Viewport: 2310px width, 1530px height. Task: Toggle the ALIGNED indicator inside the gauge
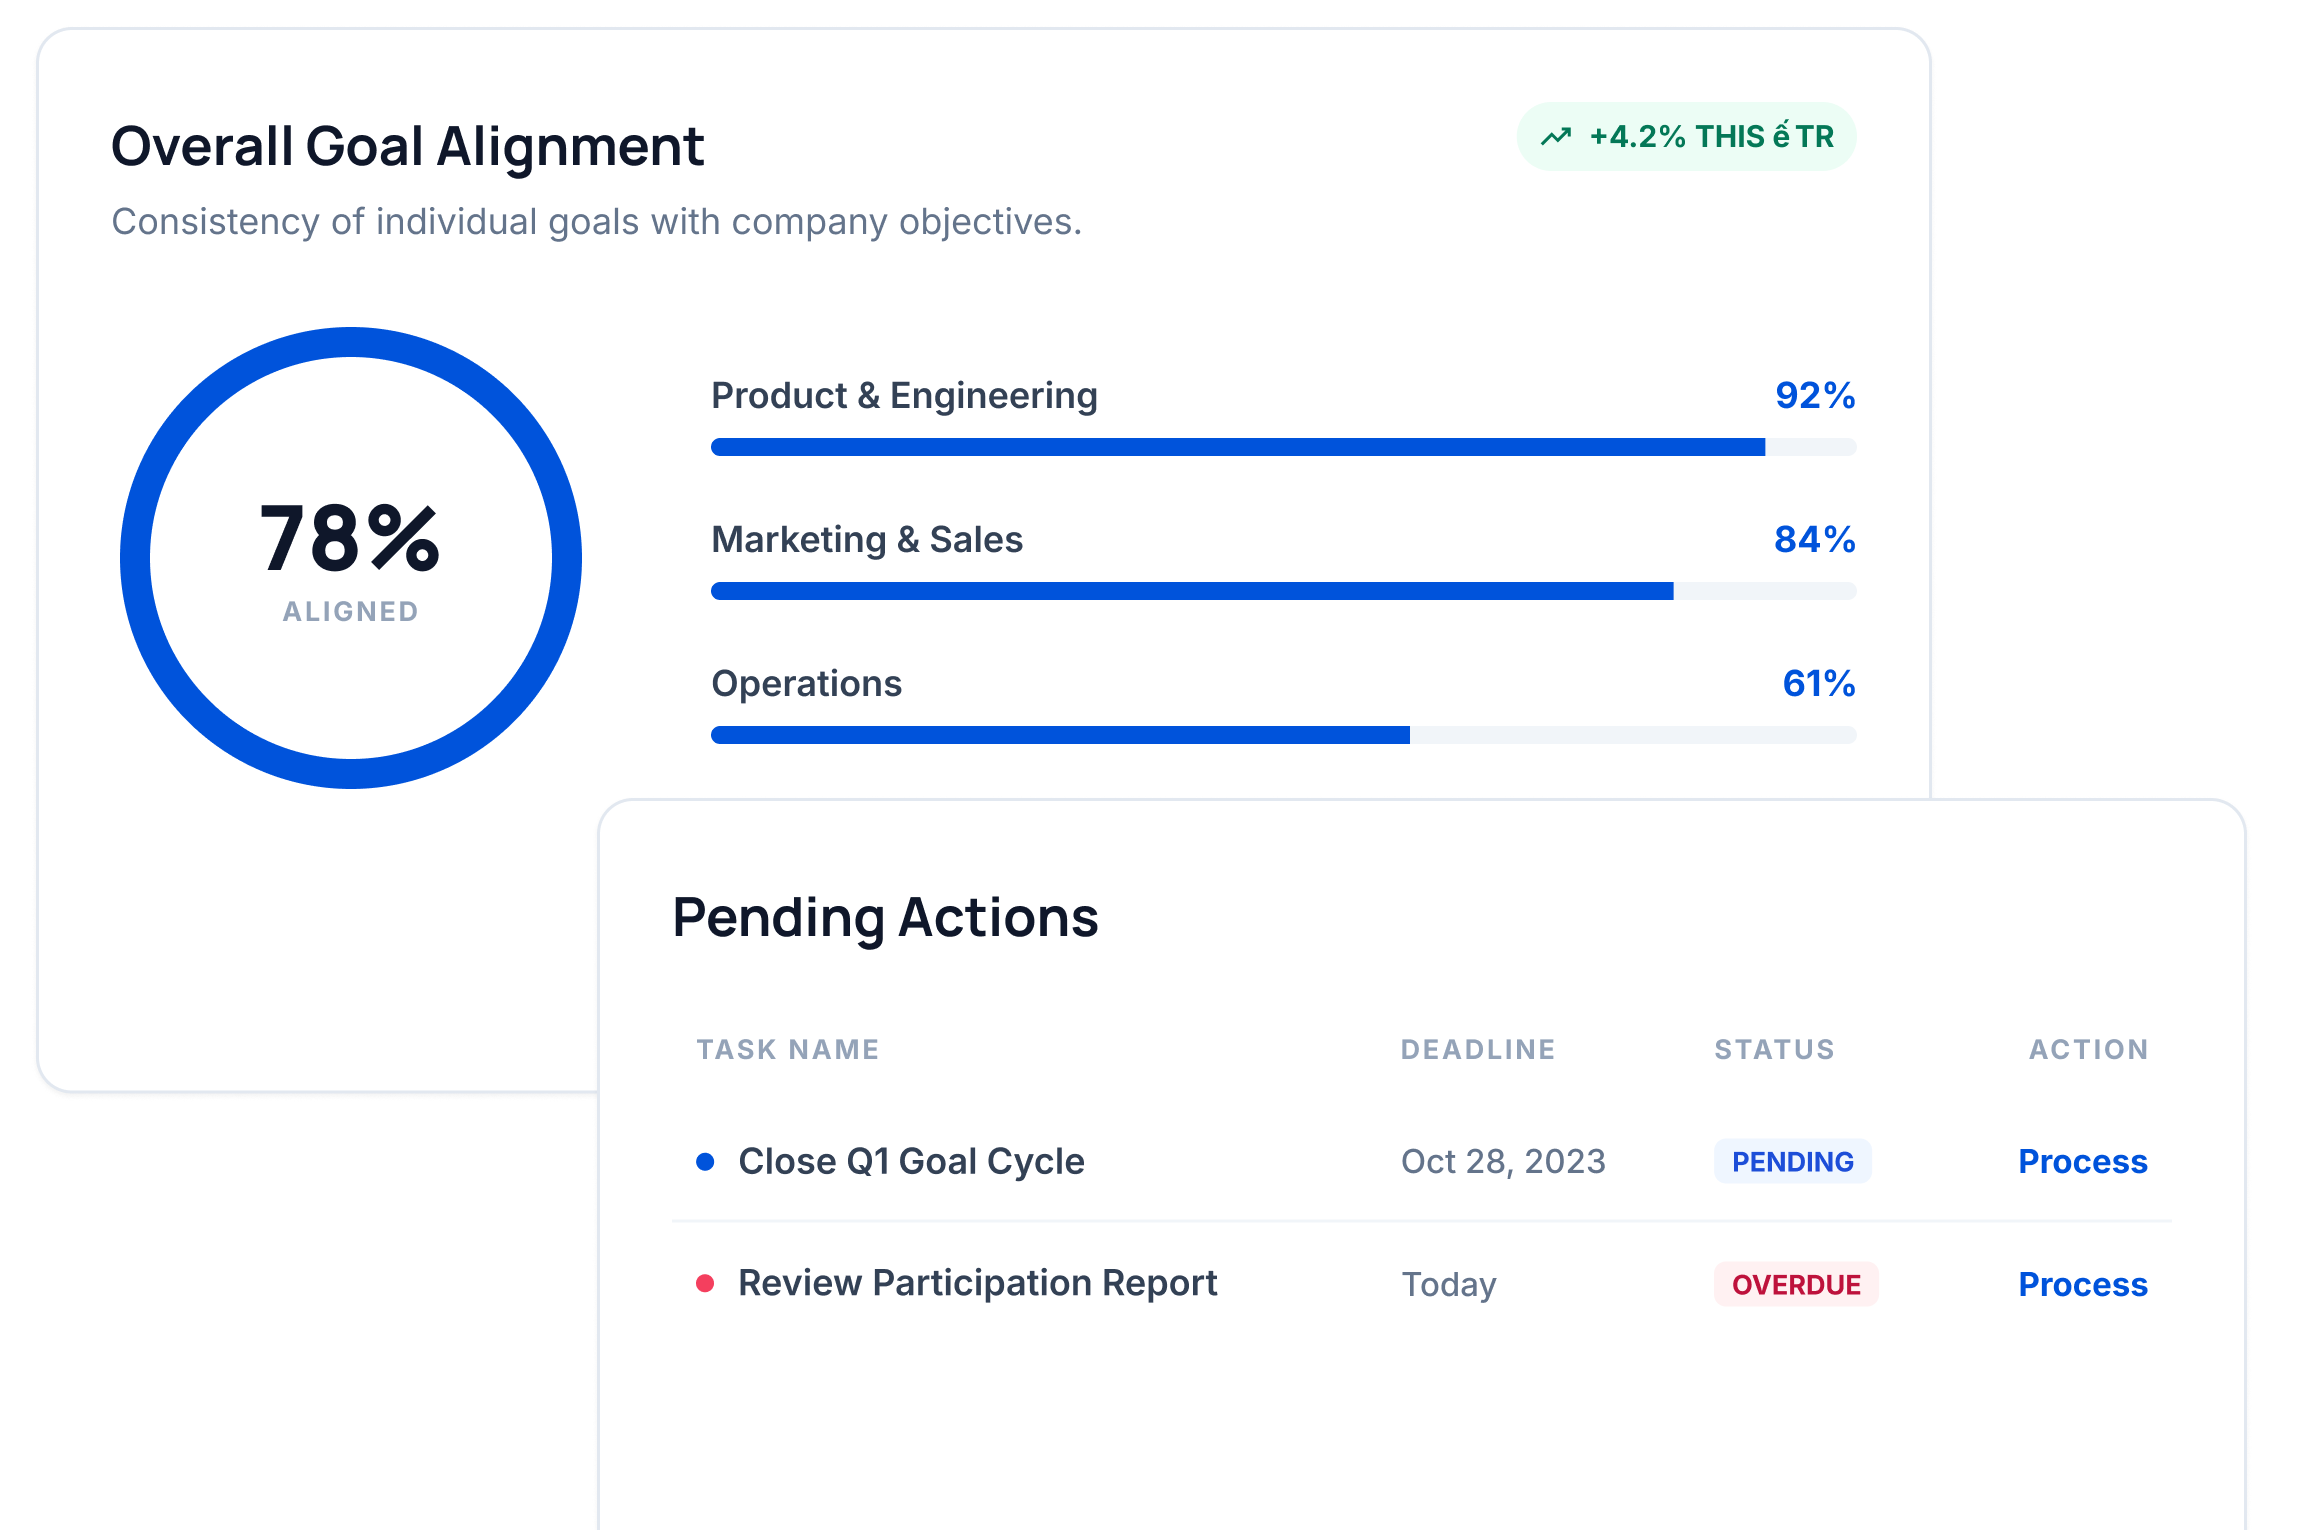(348, 611)
